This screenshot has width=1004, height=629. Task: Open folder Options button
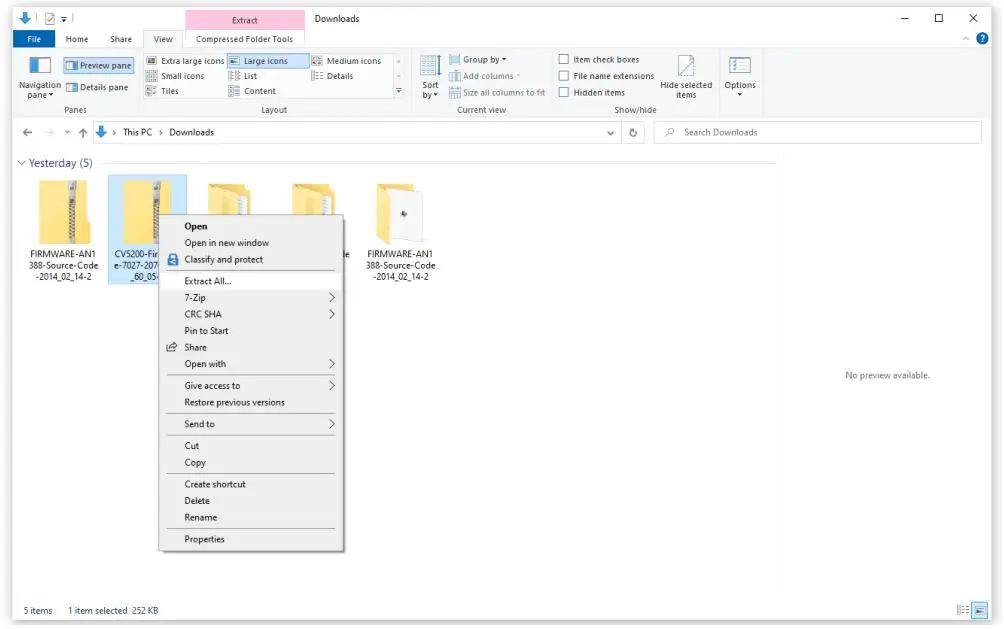coord(740,78)
